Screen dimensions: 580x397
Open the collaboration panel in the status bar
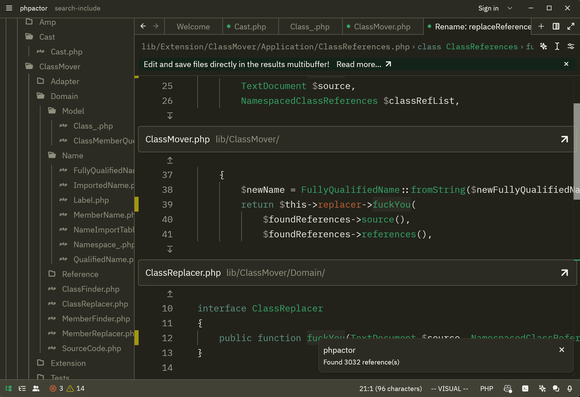[x=36, y=388]
